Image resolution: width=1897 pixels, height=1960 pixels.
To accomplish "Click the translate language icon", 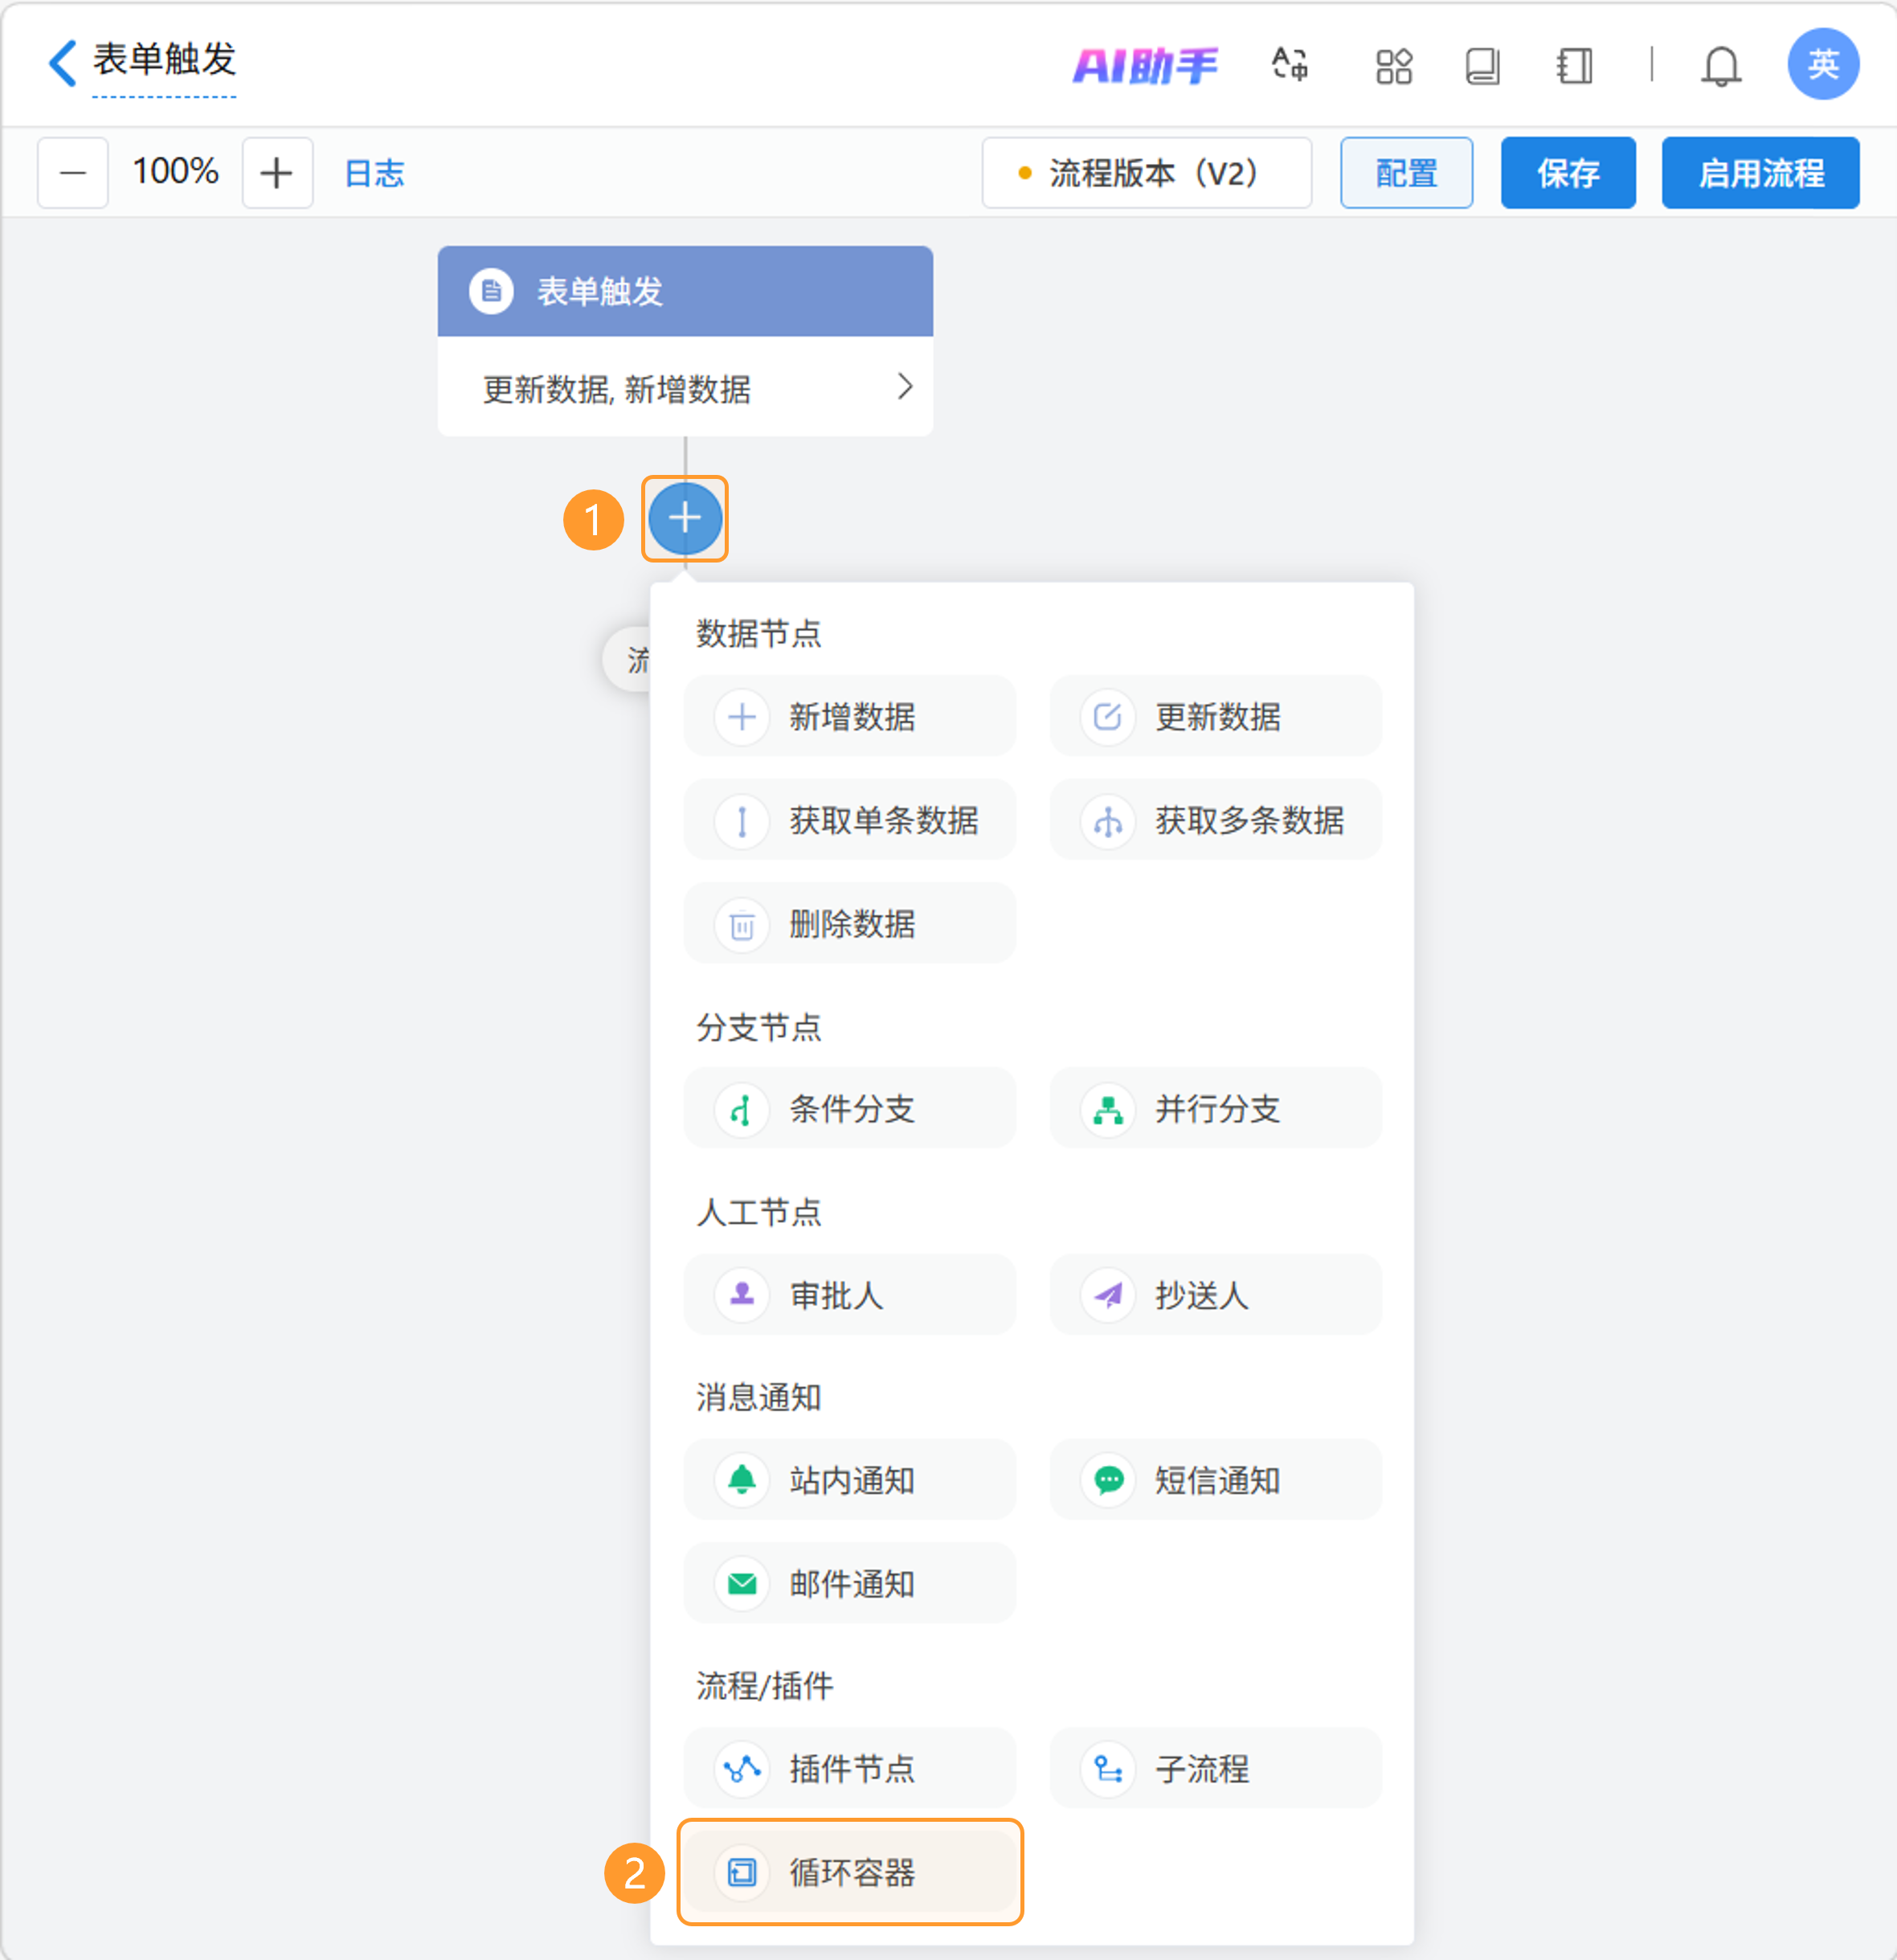I will pyautogui.click(x=1289, y=66).
